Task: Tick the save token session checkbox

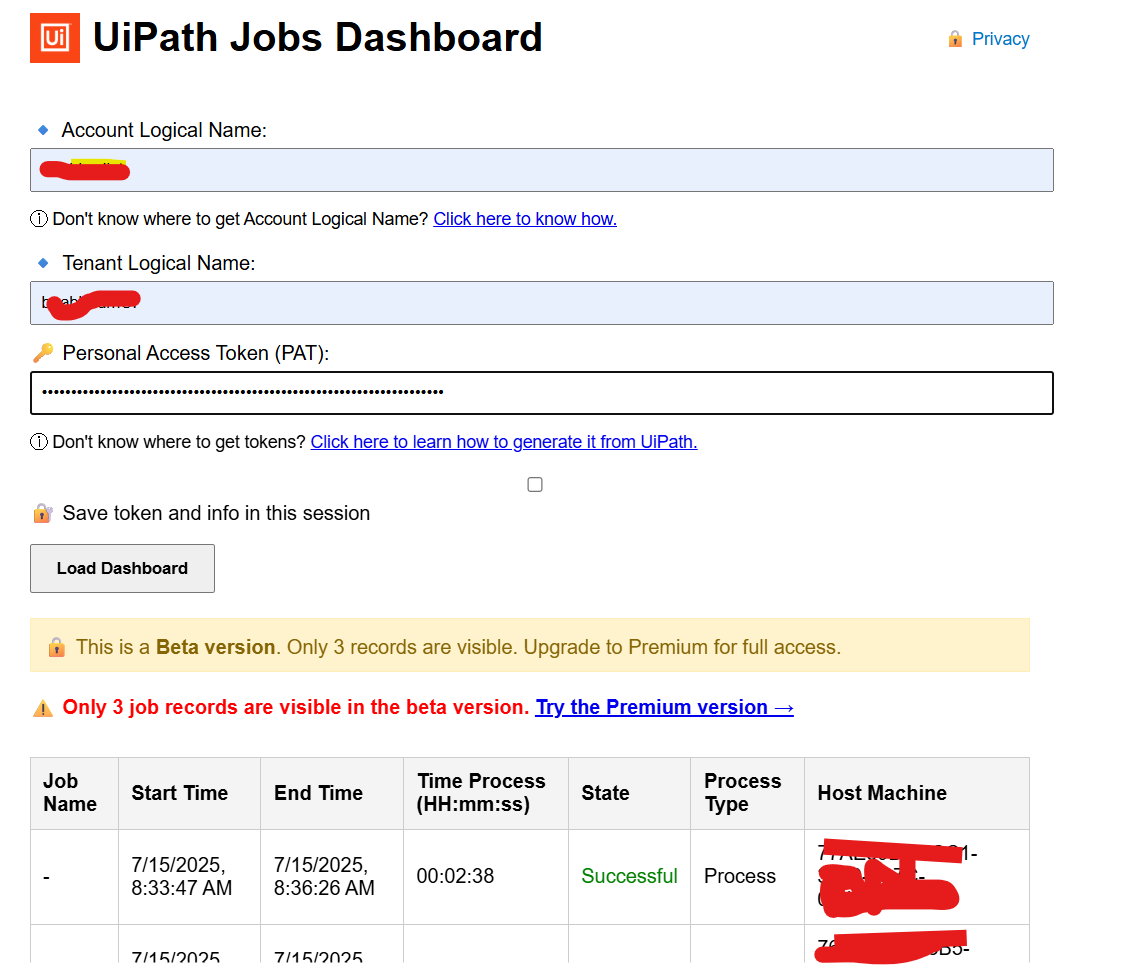Action: pyautogui.click(x=535, y=484)
